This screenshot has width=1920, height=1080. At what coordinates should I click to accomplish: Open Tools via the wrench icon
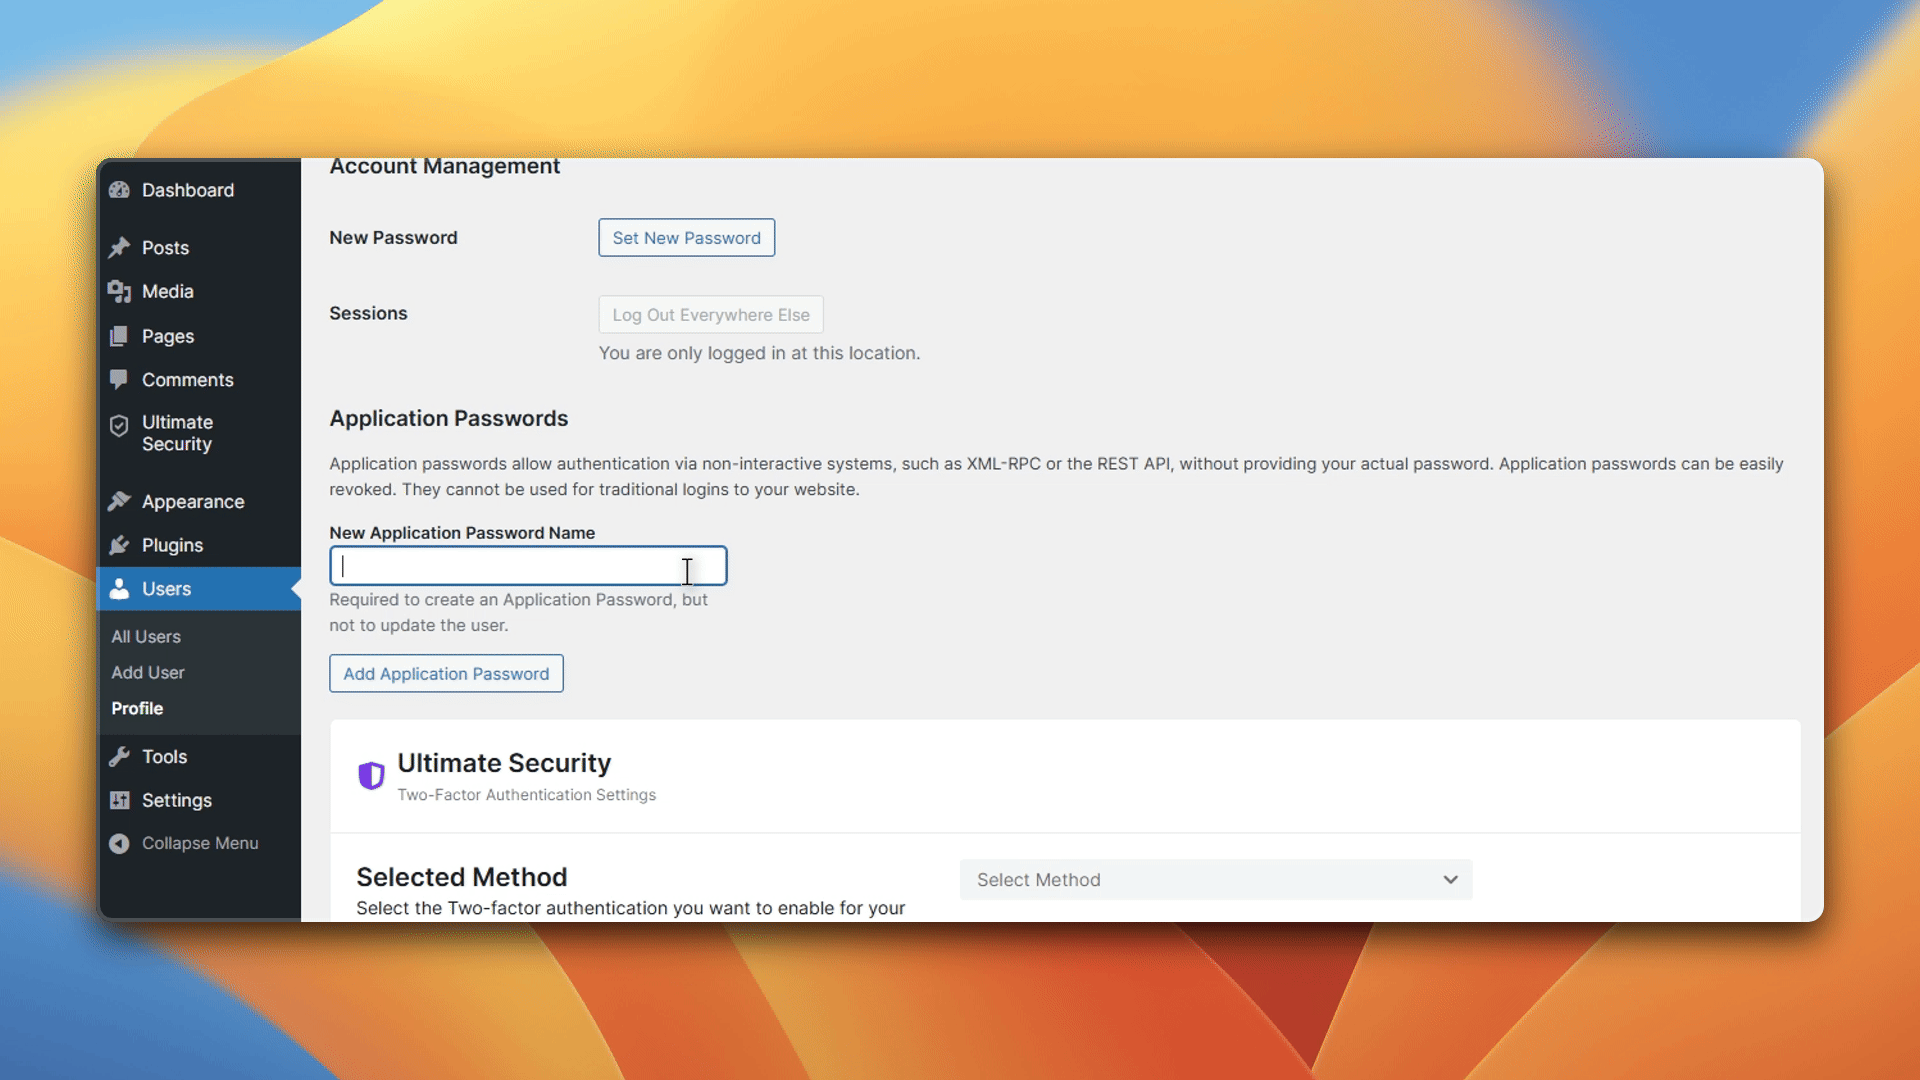tap(120, 756)
